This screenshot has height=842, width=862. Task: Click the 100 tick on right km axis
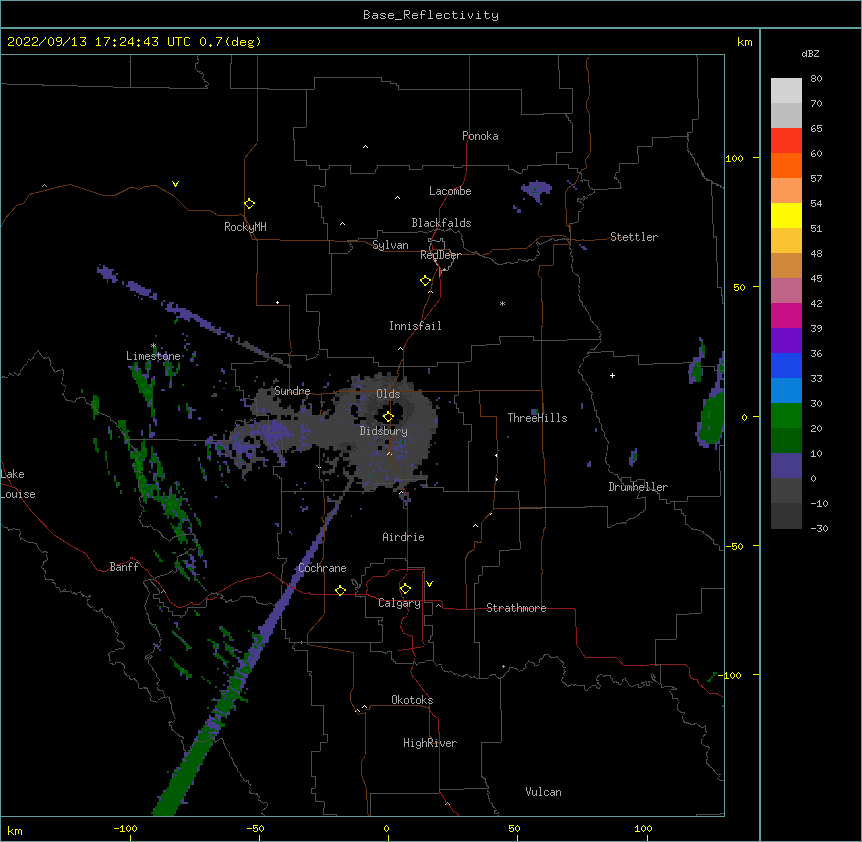point(734,158)
